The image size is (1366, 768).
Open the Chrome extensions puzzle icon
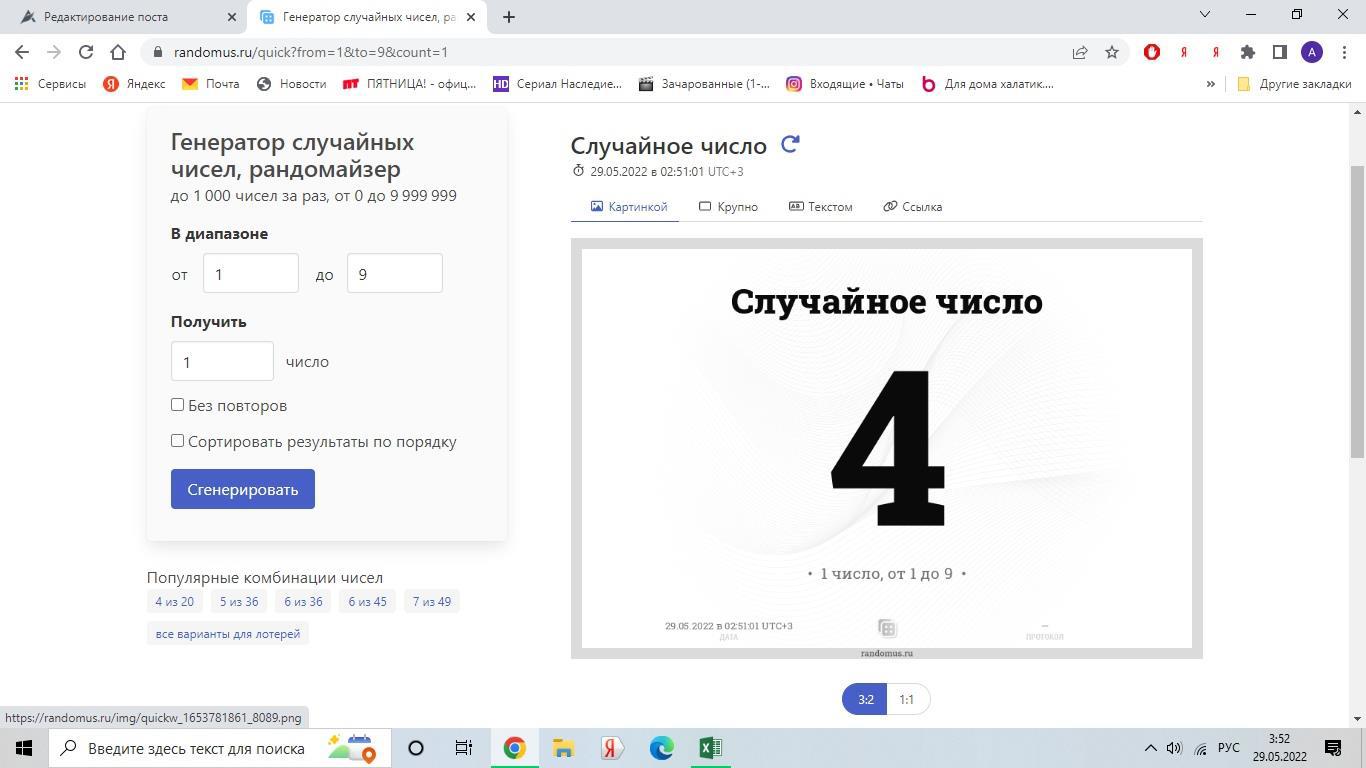tap(1248, 52)
